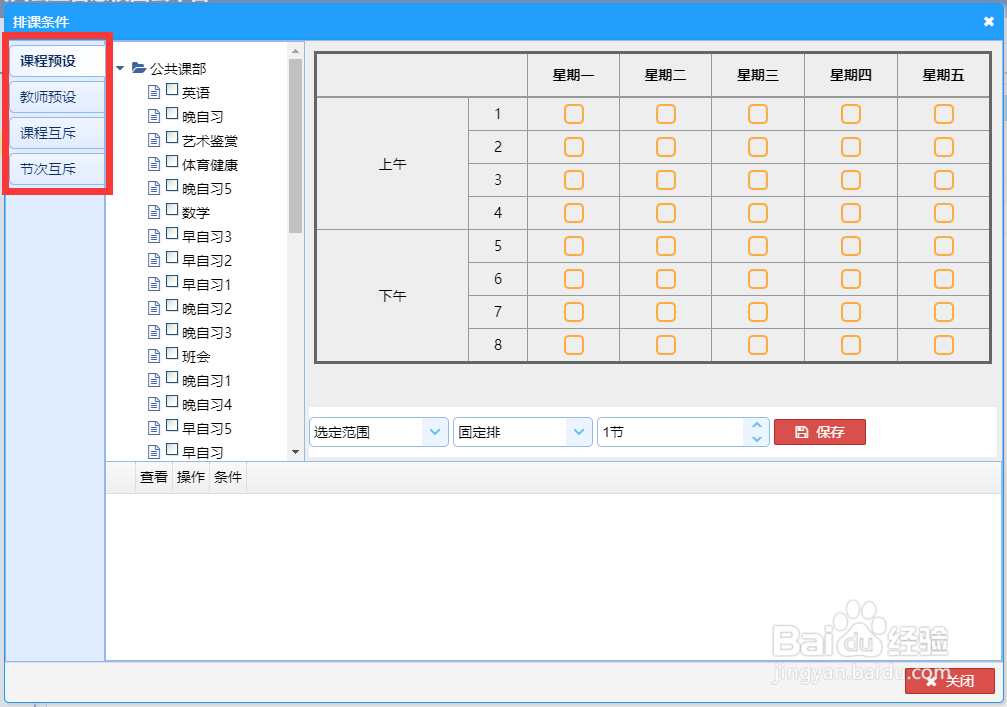Click the folder icon beside 公共课部
Image resolution: width=1007 pixels, height=707 pixels.
pyautogui.click(x=137, y=68)
